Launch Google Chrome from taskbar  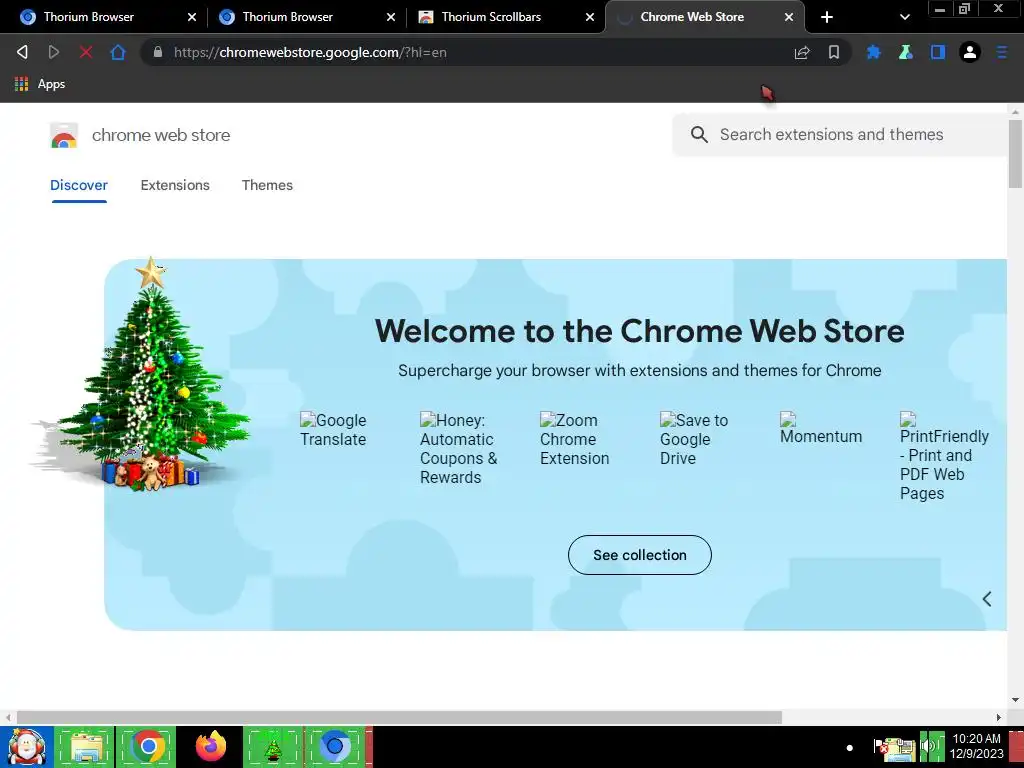[x=148, y=747]
